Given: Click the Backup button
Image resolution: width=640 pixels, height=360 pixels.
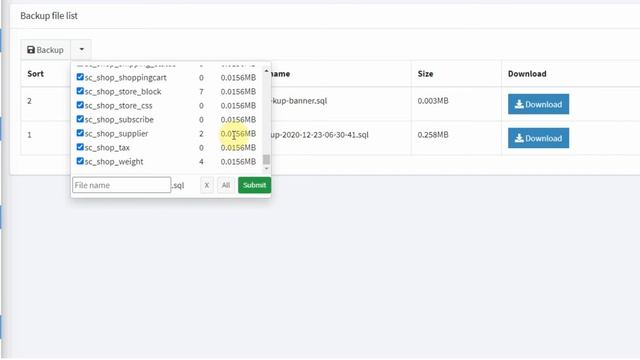Looking at the screenshot, I should point(45,50).
